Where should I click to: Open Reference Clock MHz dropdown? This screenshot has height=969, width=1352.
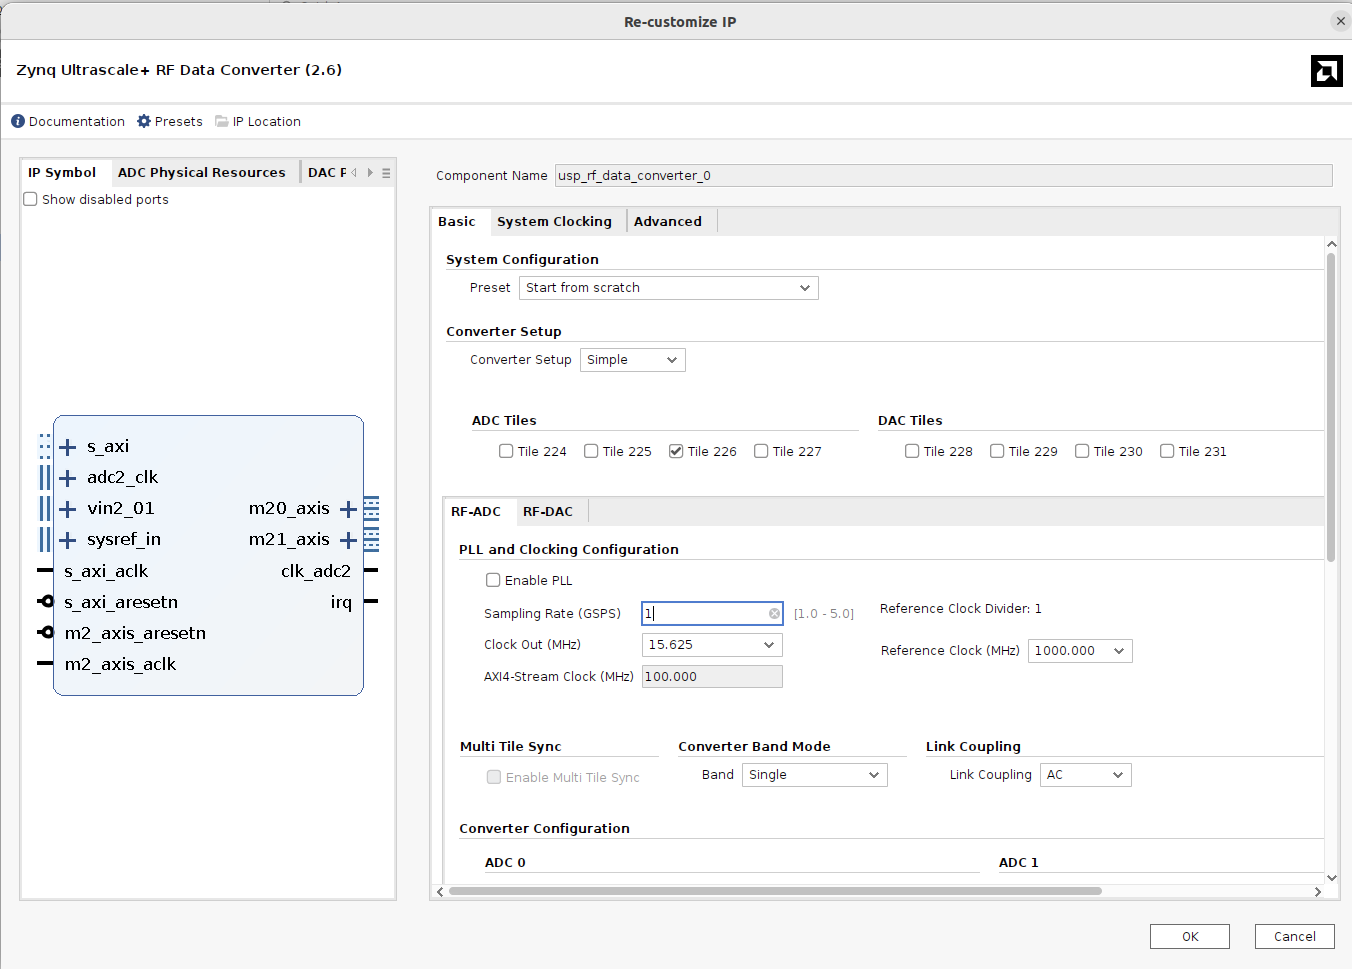pyautogui.click(x=1080, y=651)
